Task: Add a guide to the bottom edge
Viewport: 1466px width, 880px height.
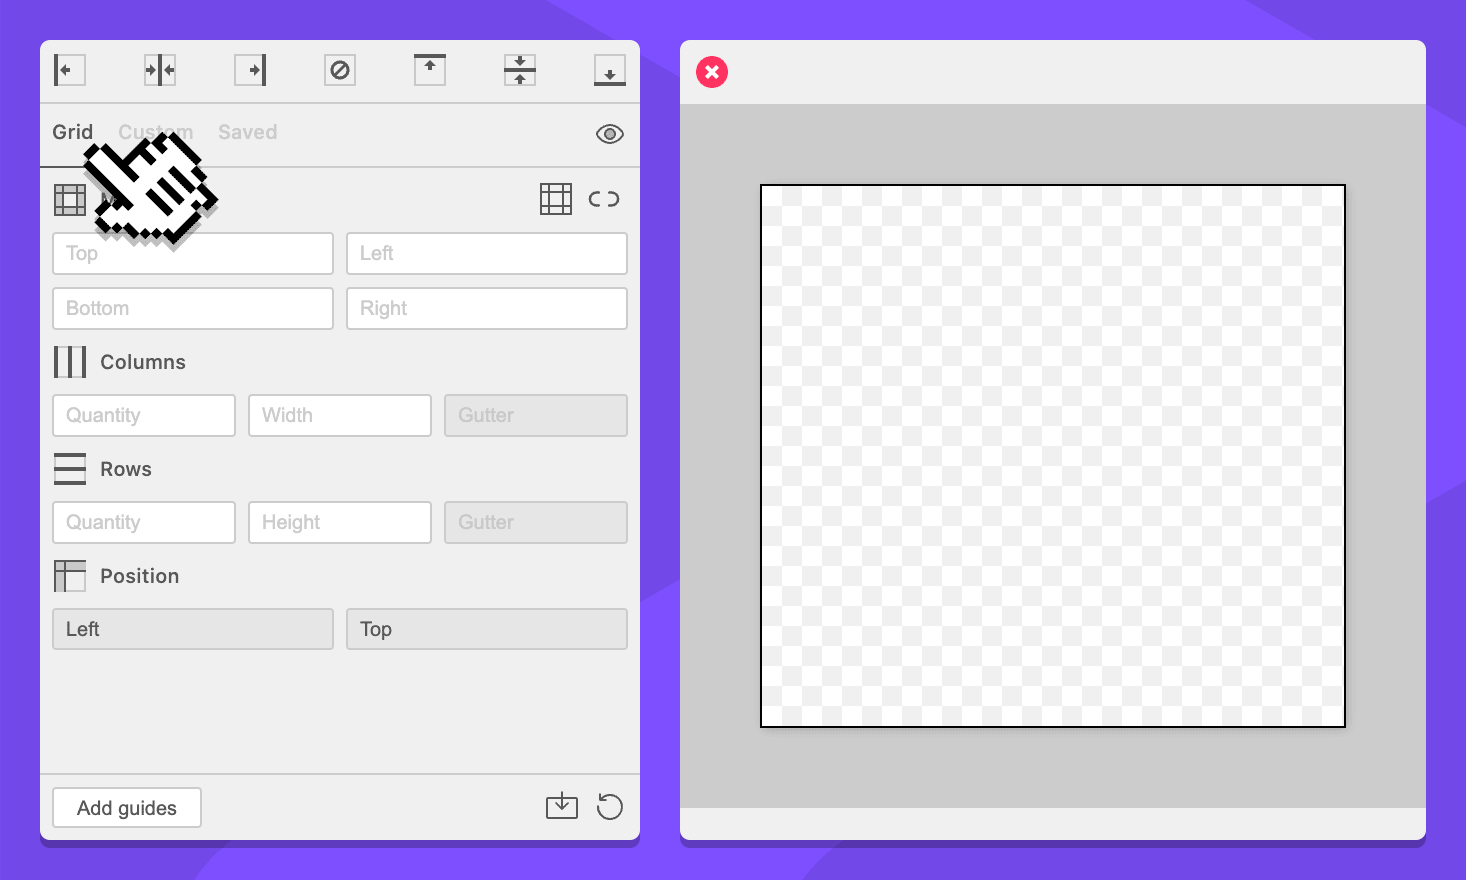Action: [610, 70]
